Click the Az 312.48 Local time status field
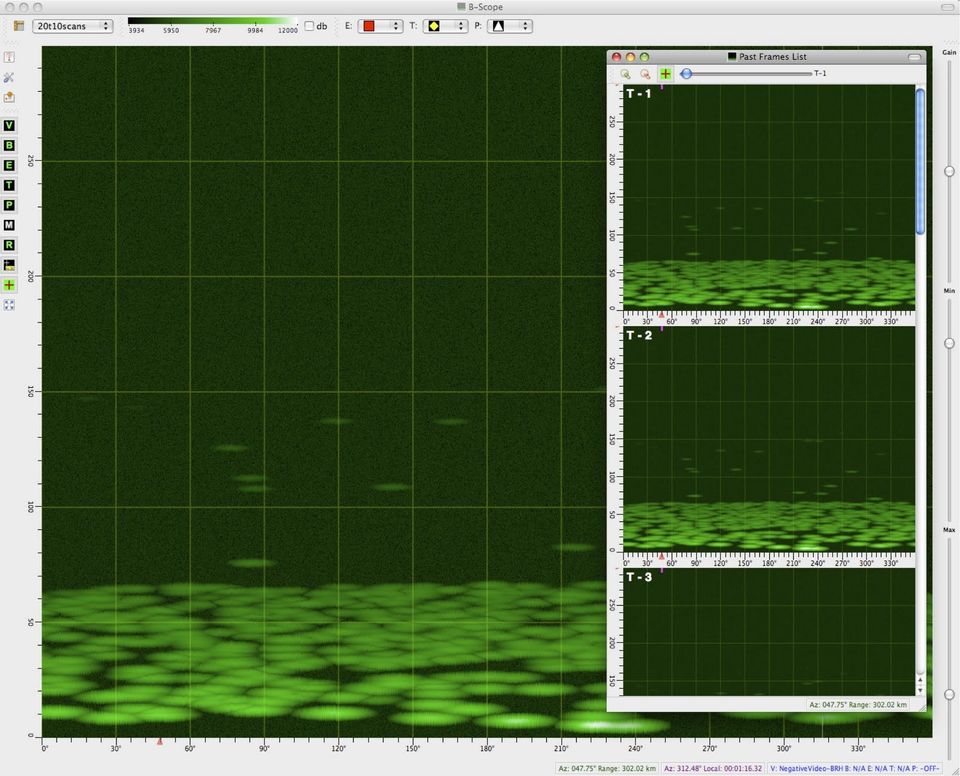The height and width of the screenshot is (776, 960). [x=714, y=769]
